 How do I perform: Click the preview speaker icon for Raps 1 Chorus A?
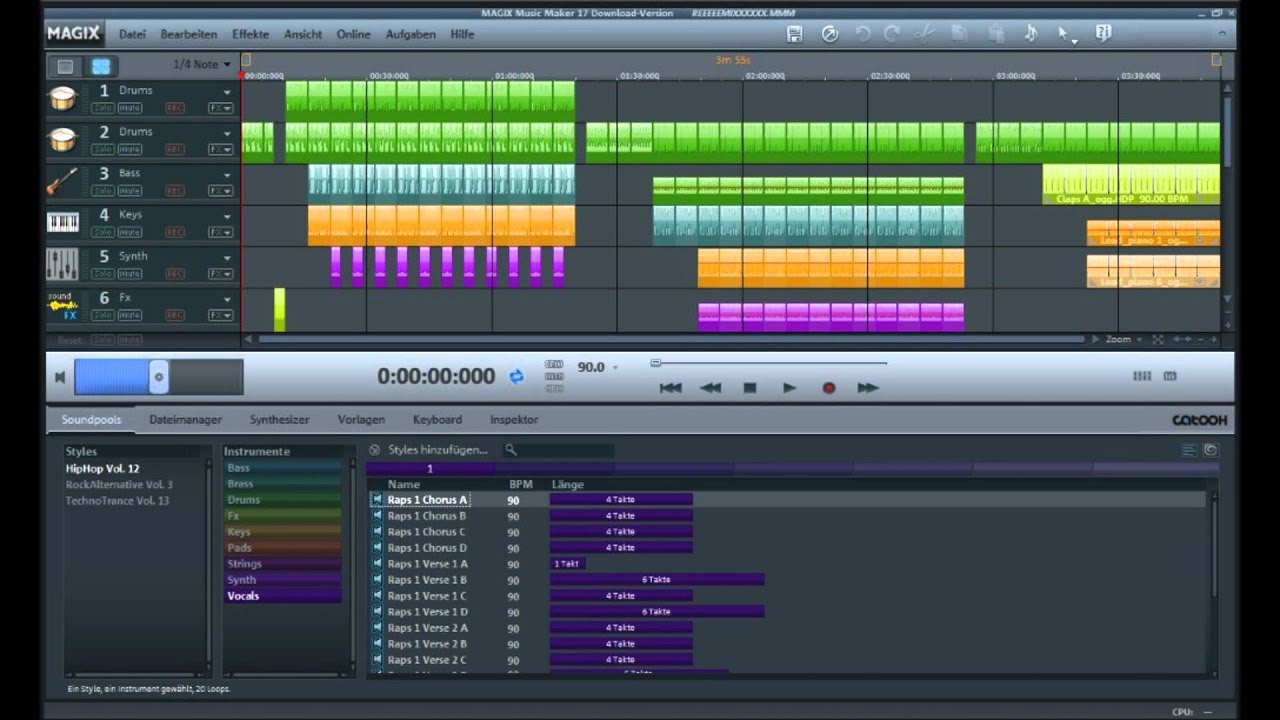coord(377,499)
